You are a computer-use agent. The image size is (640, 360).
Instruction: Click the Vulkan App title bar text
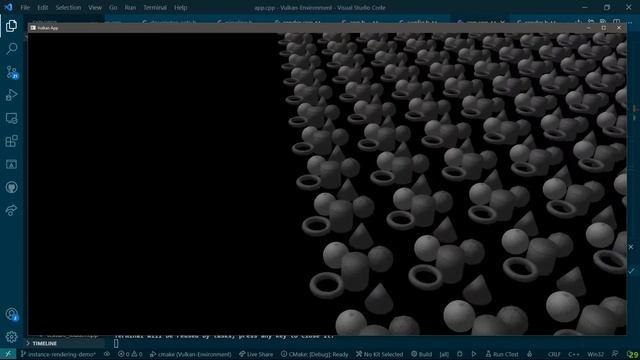coord(48,28)
